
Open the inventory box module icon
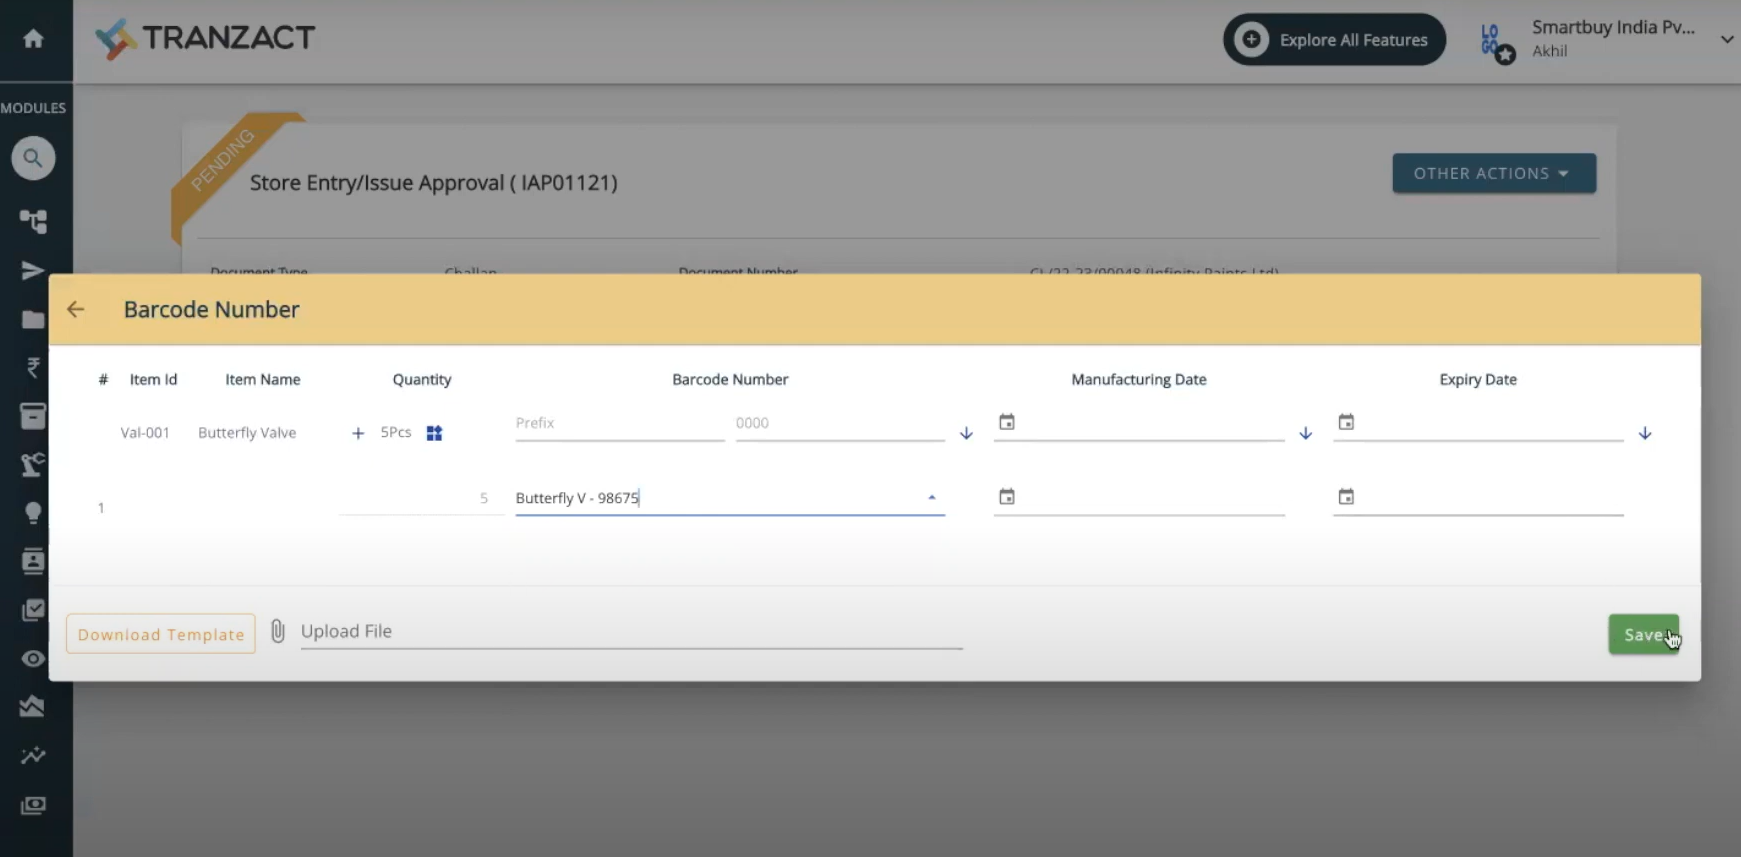pyautogui.click(x=33, y=416)
